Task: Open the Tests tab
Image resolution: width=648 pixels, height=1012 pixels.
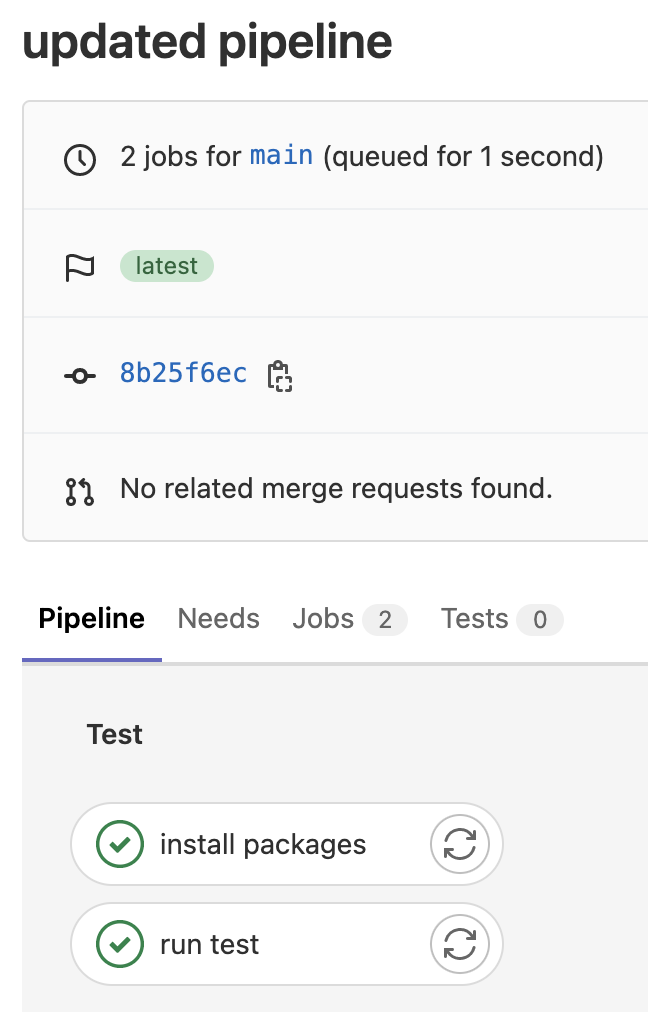Action: 474,618
